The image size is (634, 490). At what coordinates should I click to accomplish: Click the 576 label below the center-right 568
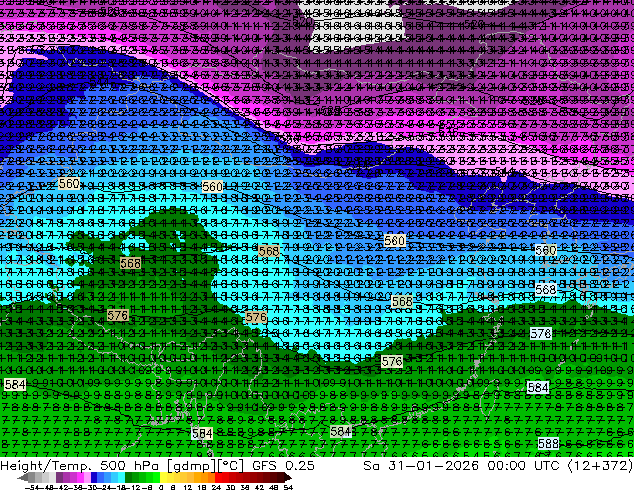pos(392,361)
